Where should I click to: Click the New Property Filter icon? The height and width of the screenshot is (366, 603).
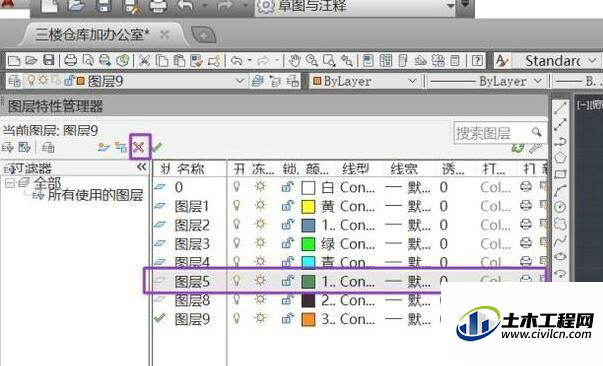(x=7, y=147)
